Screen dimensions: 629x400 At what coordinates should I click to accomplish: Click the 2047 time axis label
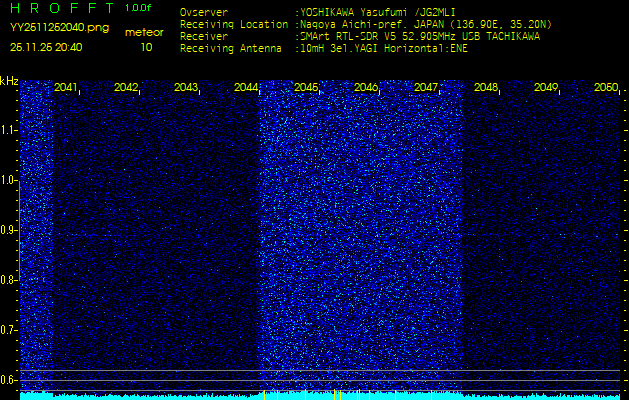coord(426,87)
